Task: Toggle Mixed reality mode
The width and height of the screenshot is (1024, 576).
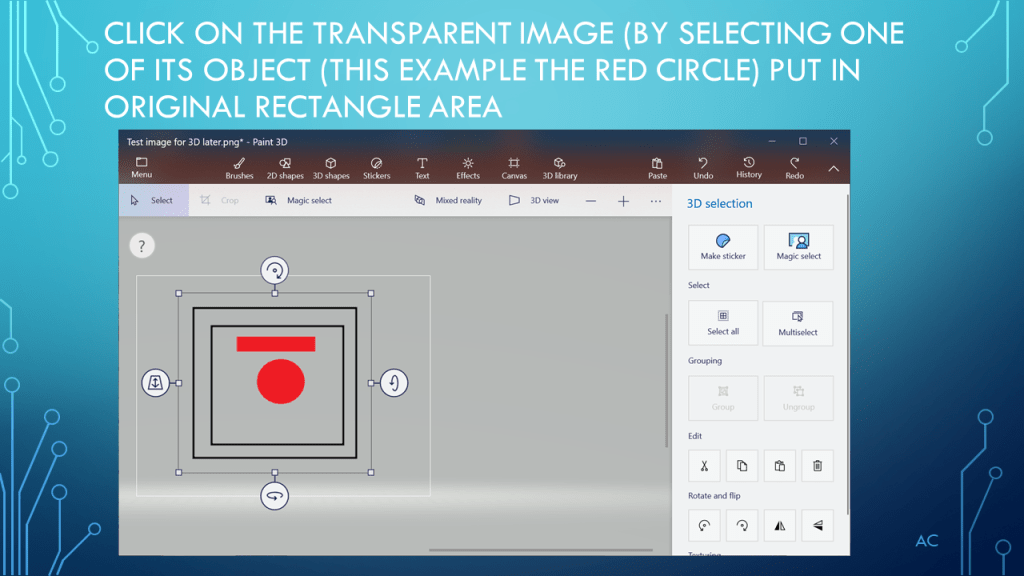Action: click(448, 200)
